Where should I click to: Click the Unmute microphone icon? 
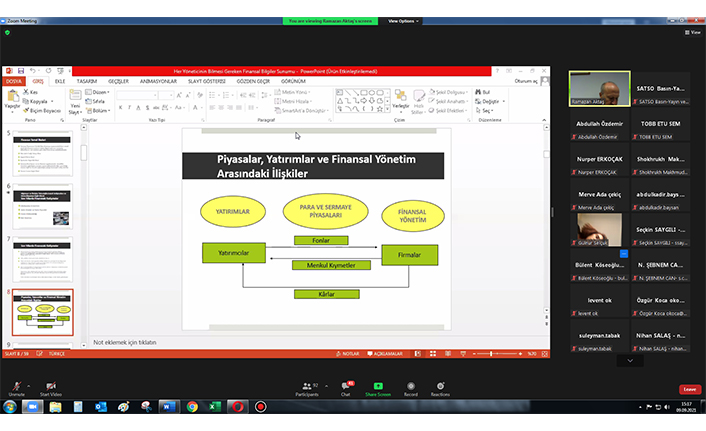tap(15, 386)
